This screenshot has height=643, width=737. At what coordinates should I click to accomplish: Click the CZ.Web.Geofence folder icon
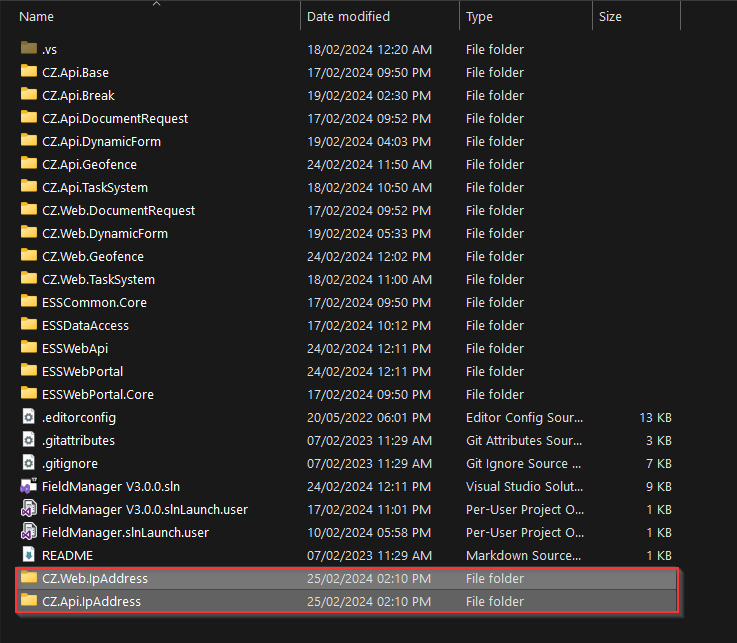[29, 255]
